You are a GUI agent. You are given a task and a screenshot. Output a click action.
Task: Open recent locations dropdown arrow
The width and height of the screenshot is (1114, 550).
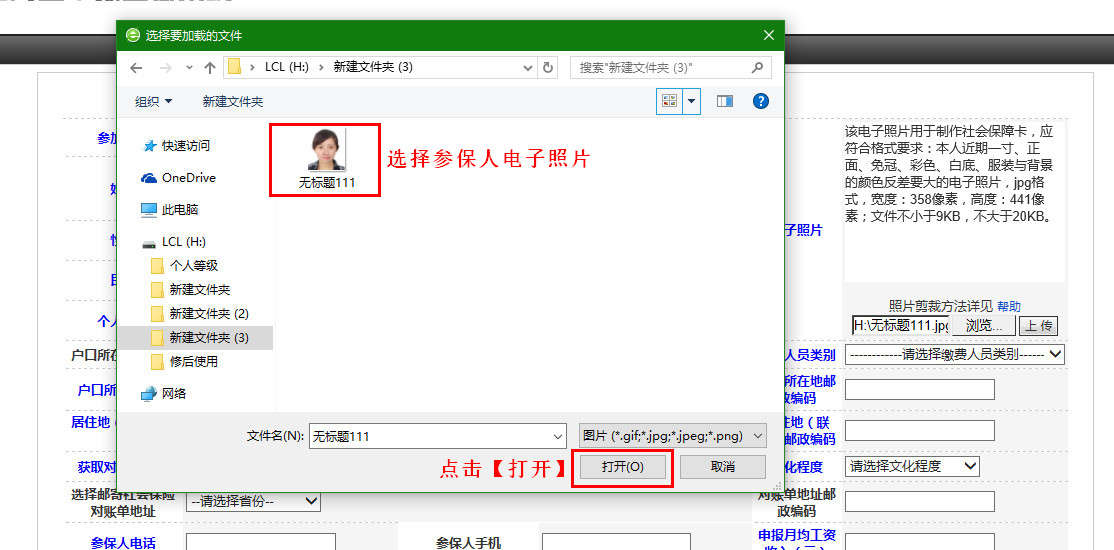pyautogui.click(x=189, y=68)
